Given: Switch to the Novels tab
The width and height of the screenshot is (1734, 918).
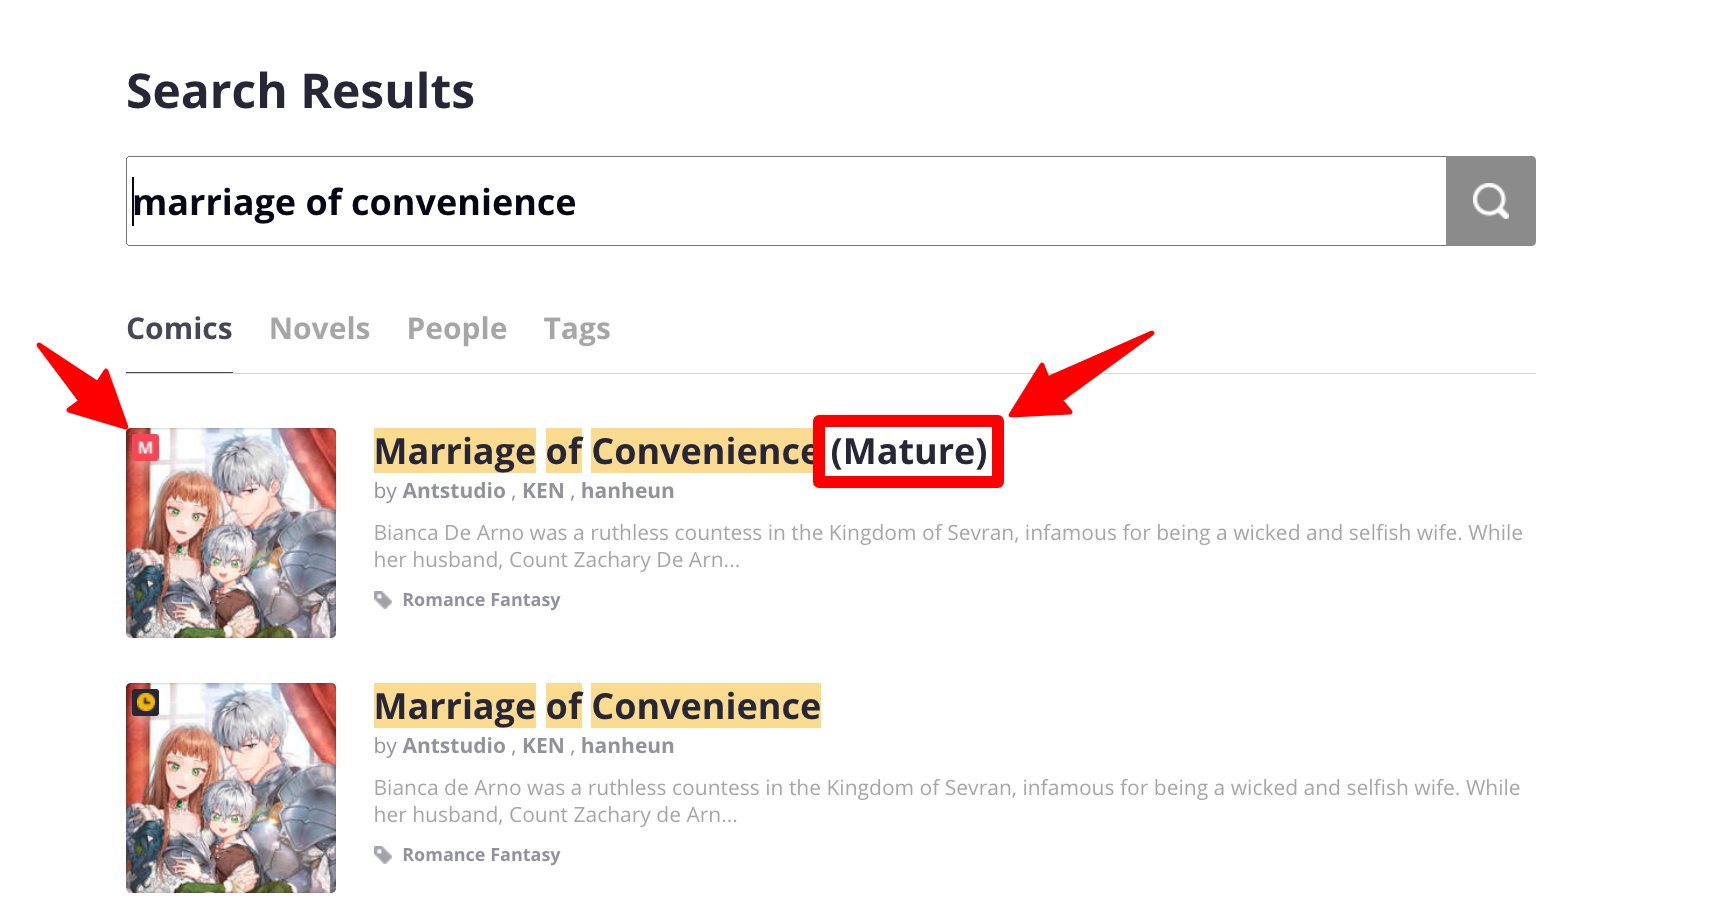Looking at the screenshot, I should 320,329.
